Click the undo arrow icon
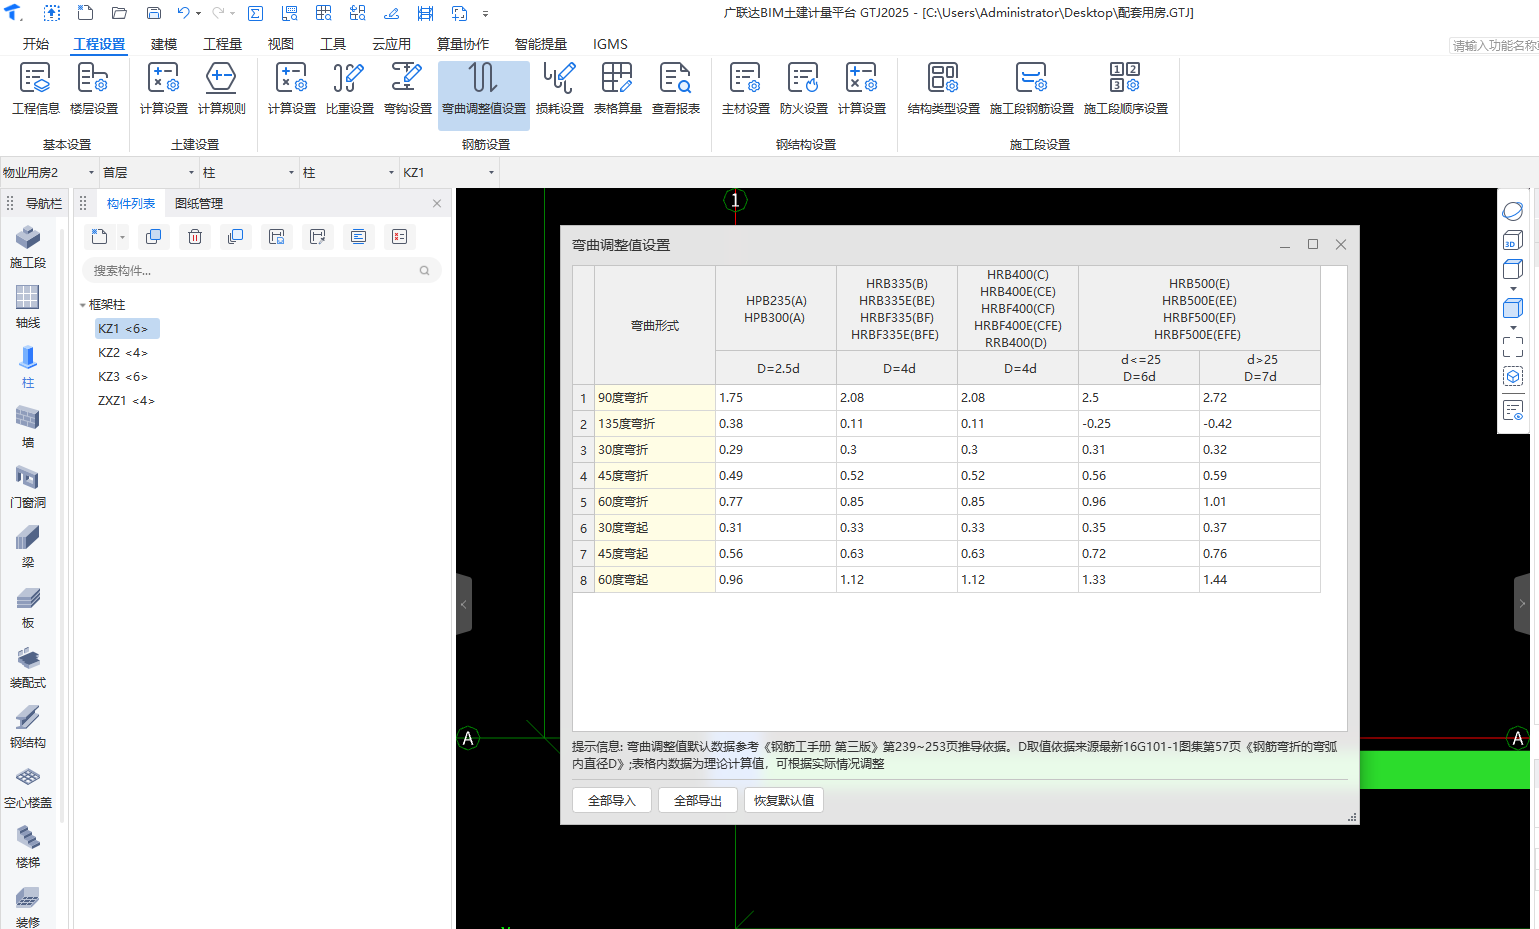 (x=183, y=13)
